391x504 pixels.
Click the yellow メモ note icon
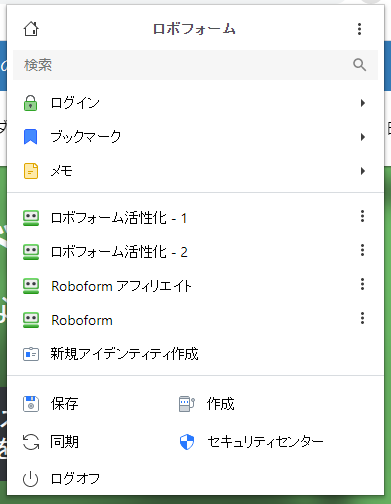tap(31, 171)
